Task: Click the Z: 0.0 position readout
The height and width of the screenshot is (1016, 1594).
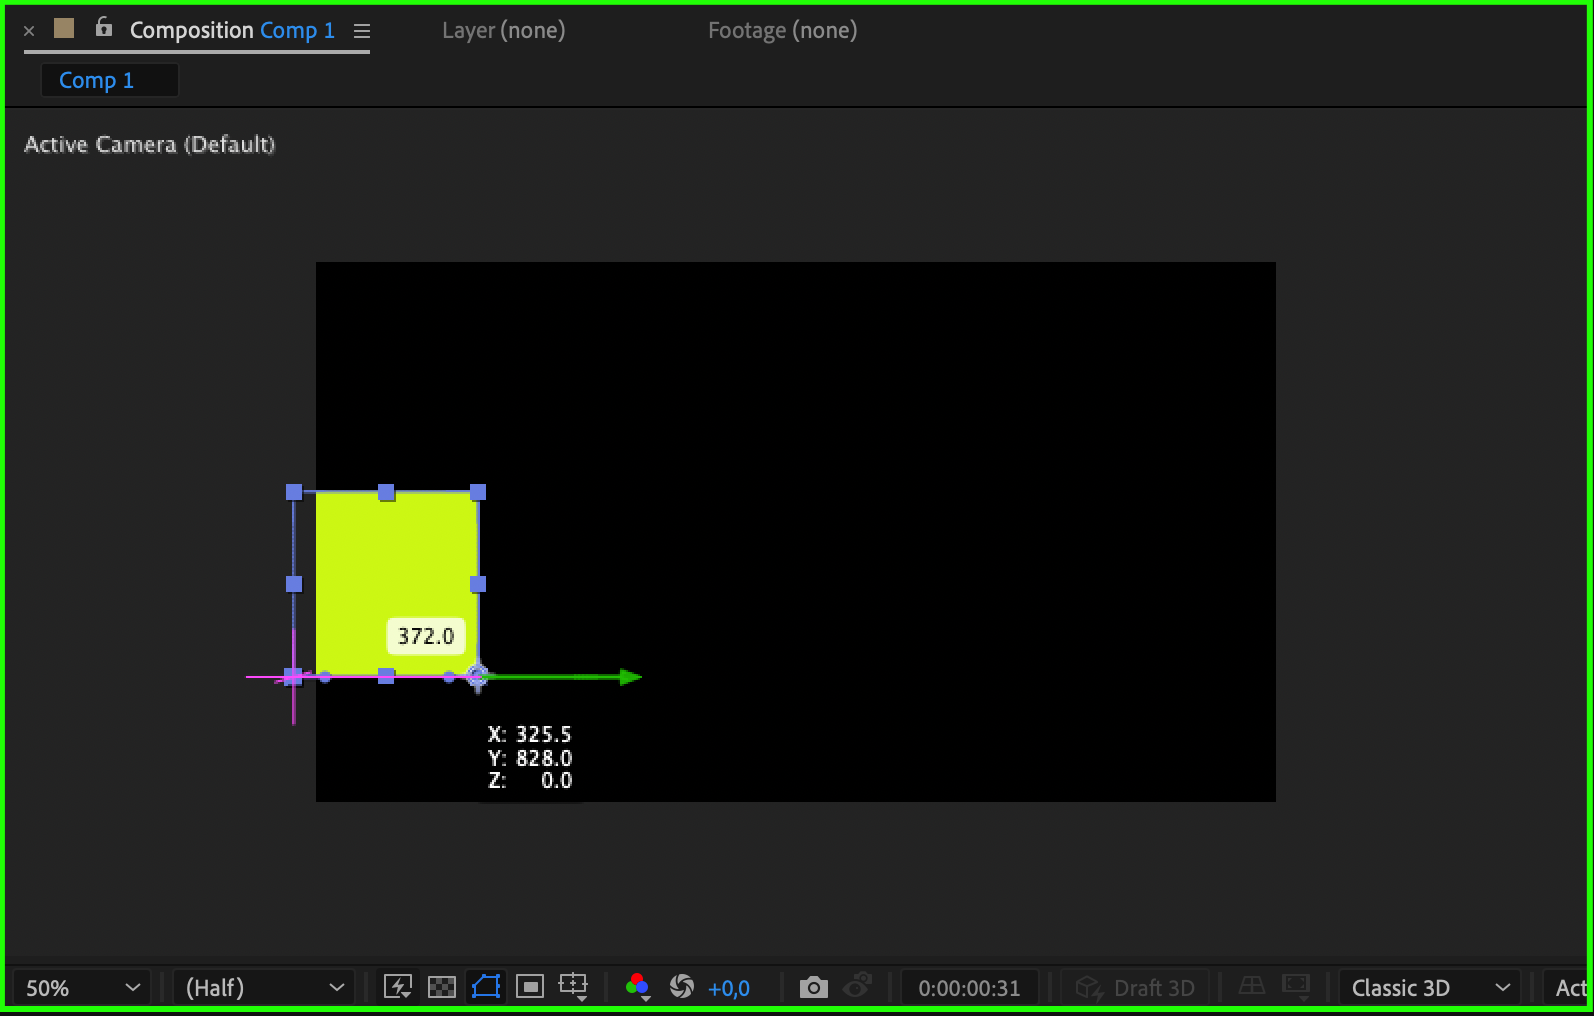Action: point(530,781)
